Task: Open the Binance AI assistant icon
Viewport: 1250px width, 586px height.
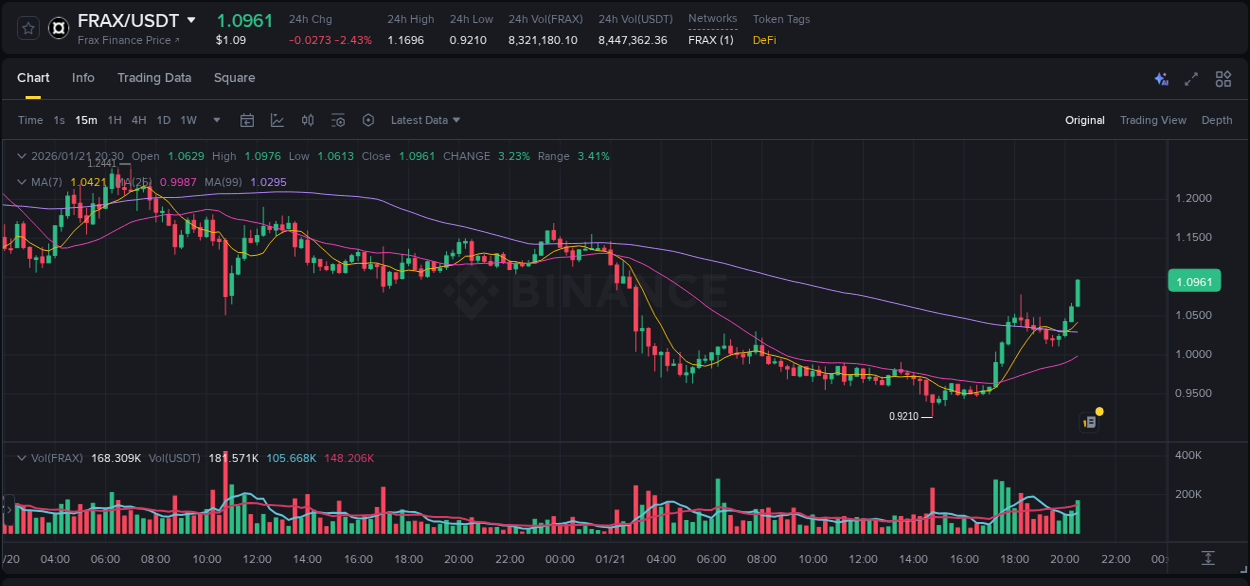Action: click(x=1161, y=77)
